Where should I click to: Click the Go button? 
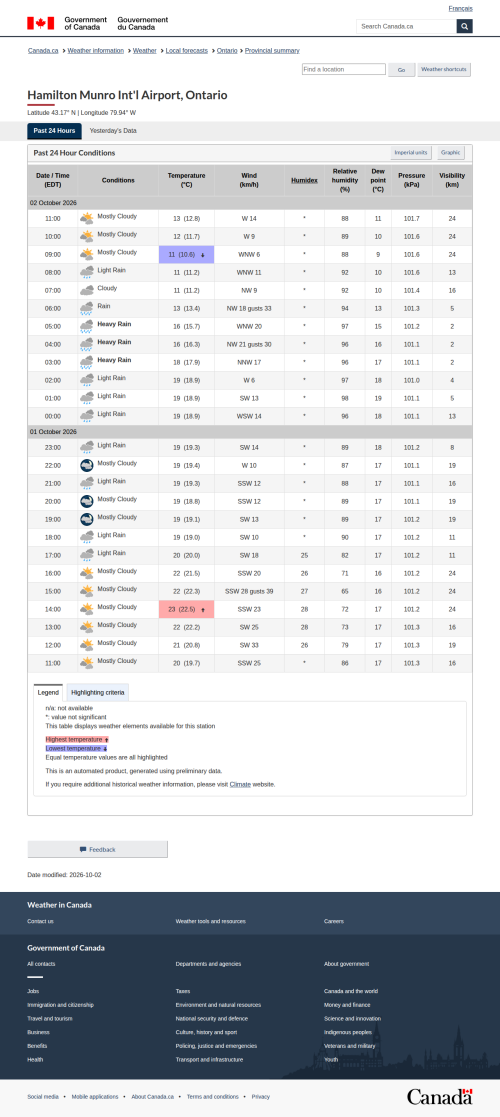(402, 70)
